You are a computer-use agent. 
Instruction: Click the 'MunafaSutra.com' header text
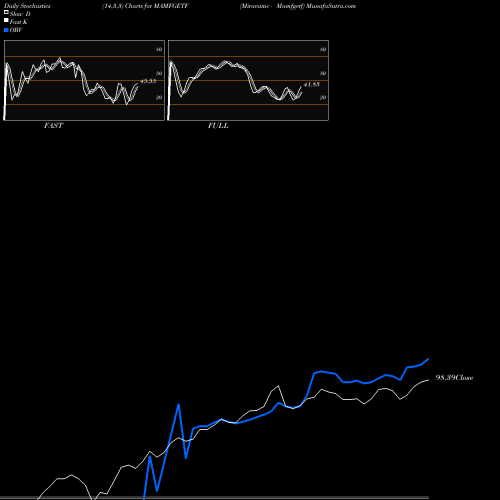(331, 6)
